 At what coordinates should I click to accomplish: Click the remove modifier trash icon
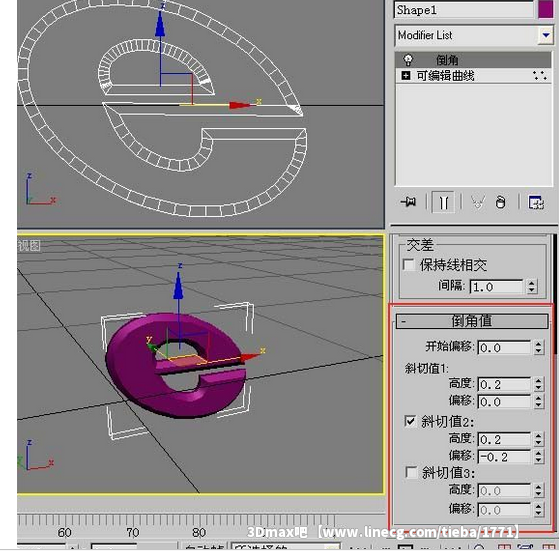[501, 202]
